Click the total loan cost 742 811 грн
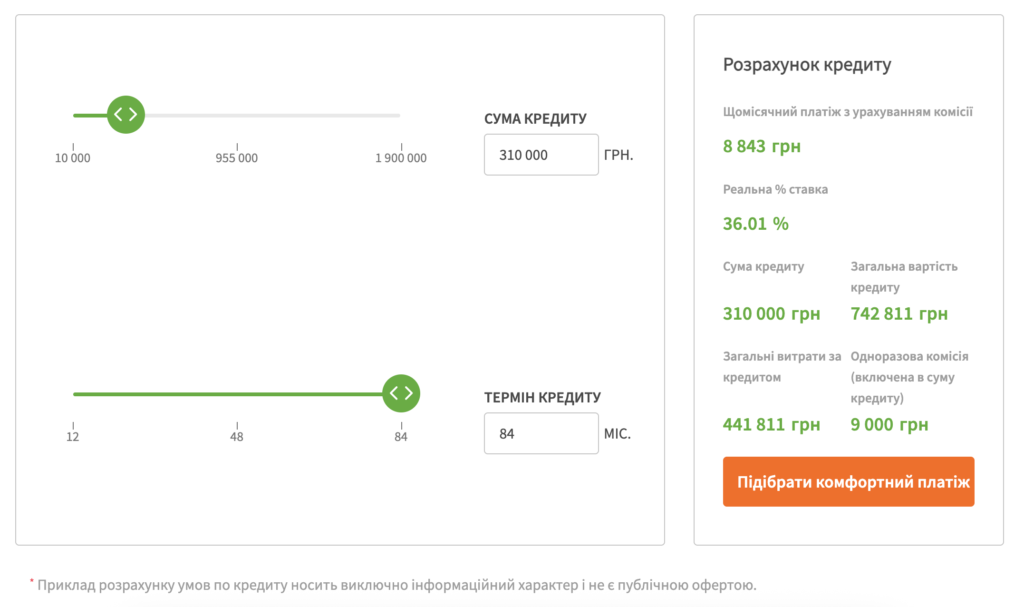The height and width of the screenshot is (607, 1024). pyautogui.click(x=899, y=314)
